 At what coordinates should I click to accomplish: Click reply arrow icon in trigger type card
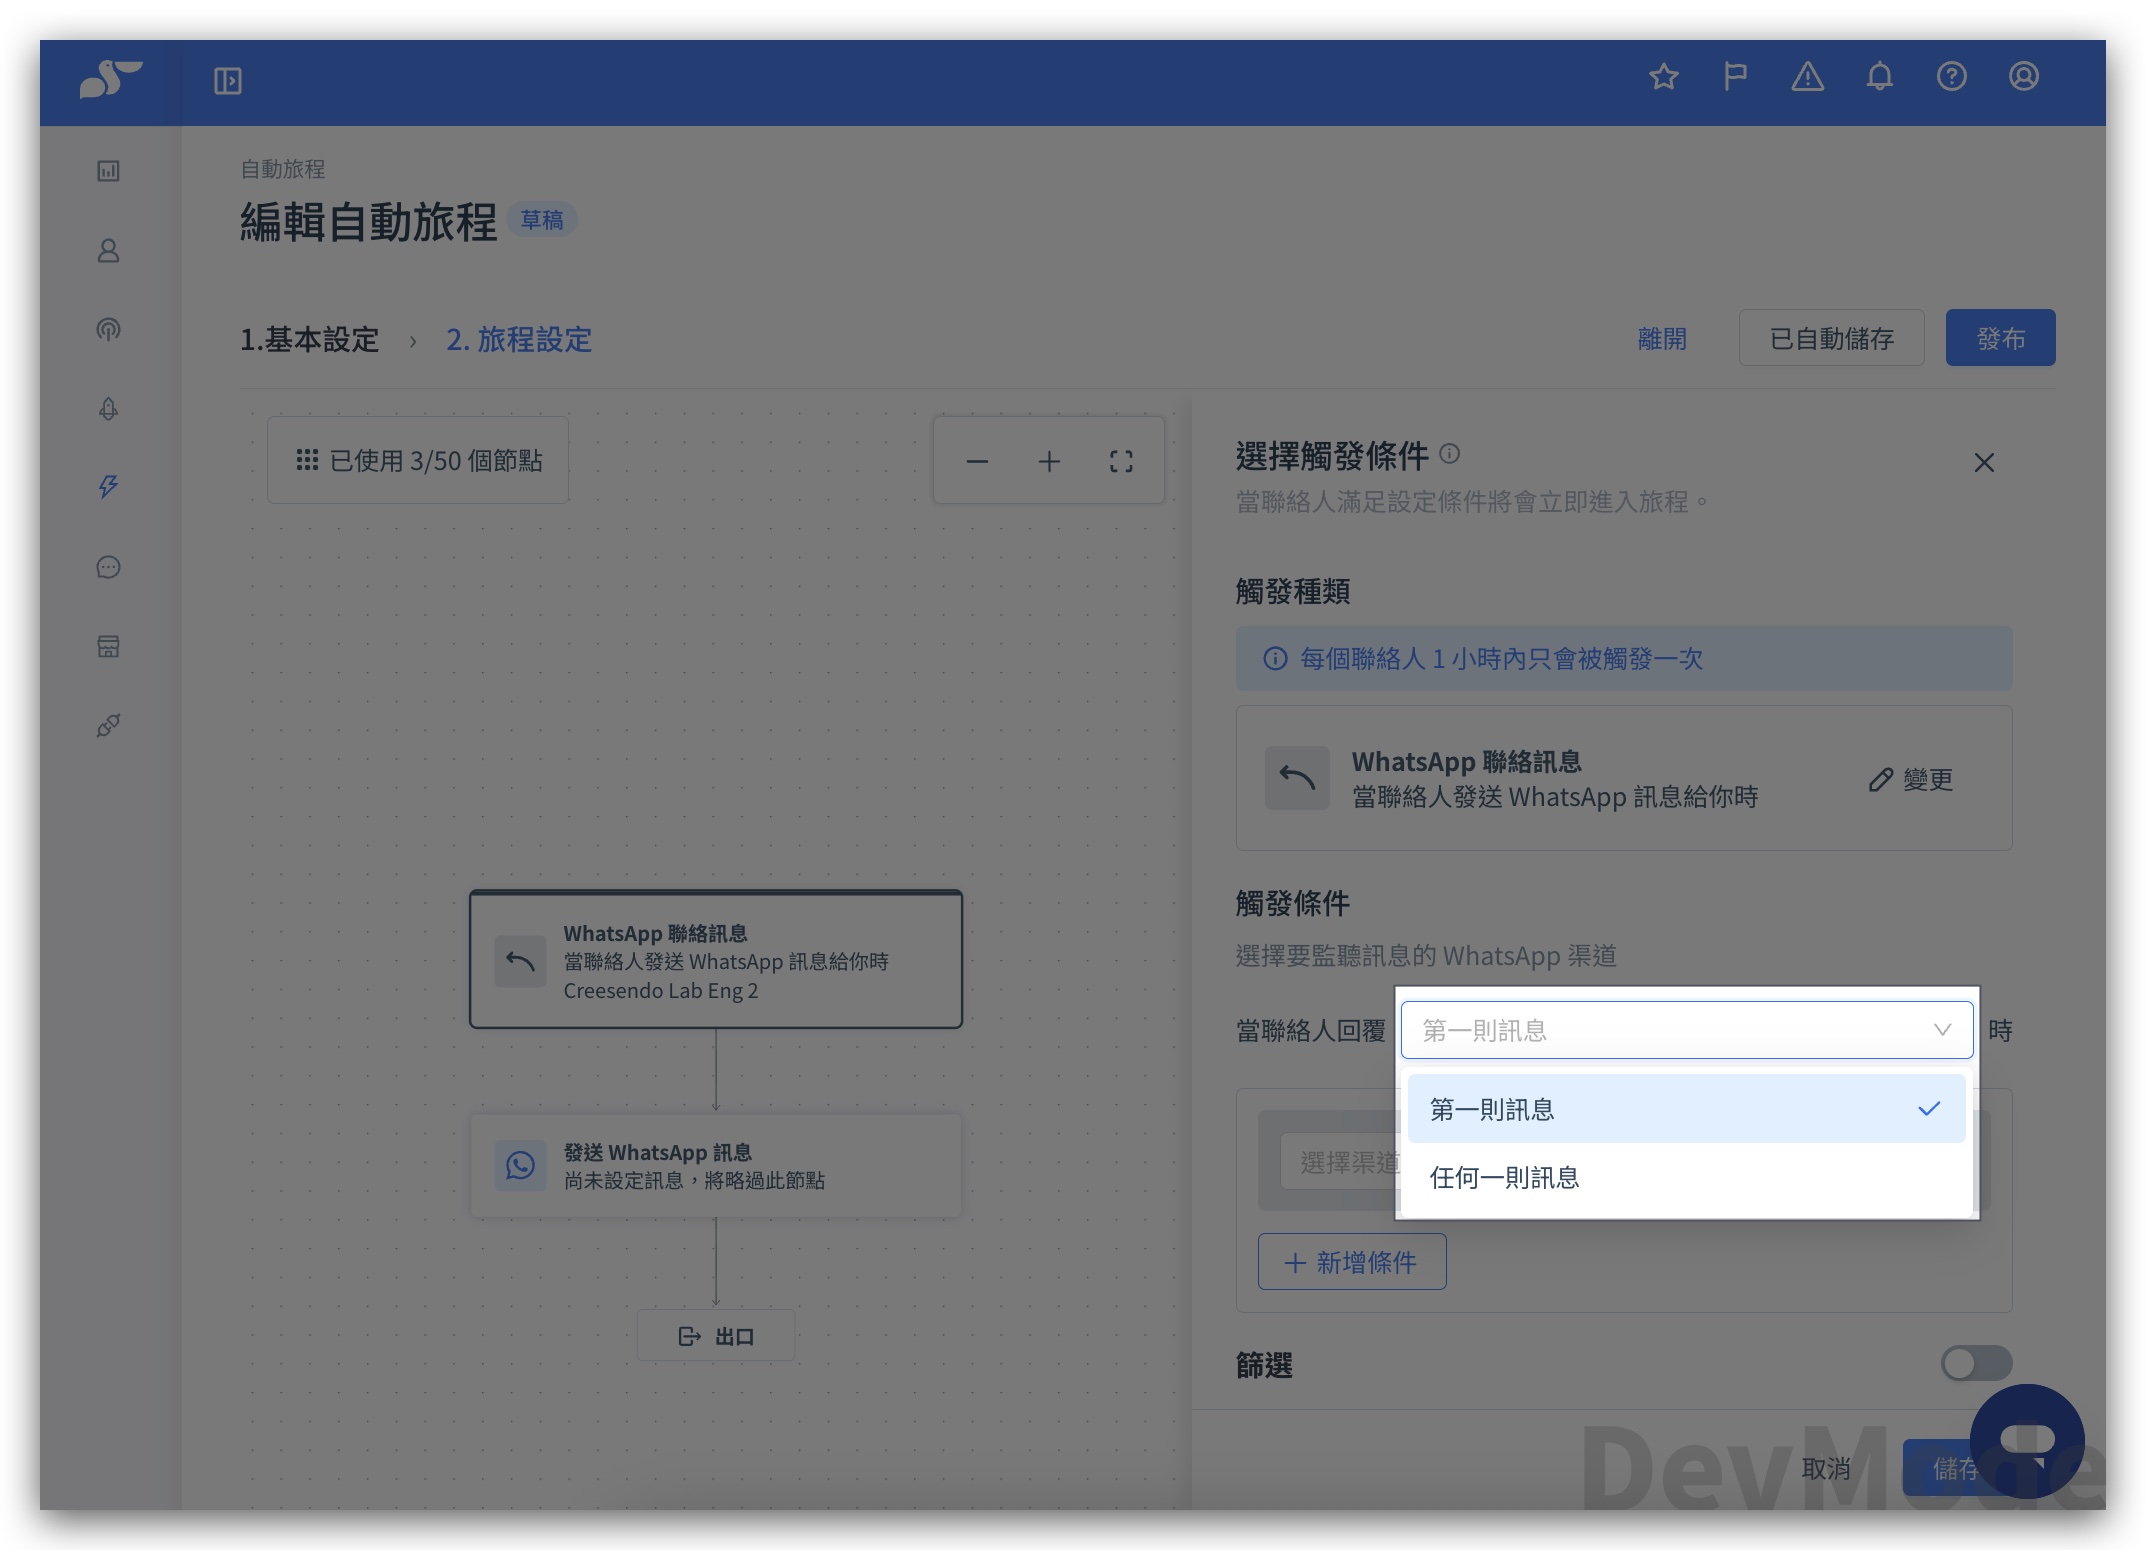tap(1297, 778)
